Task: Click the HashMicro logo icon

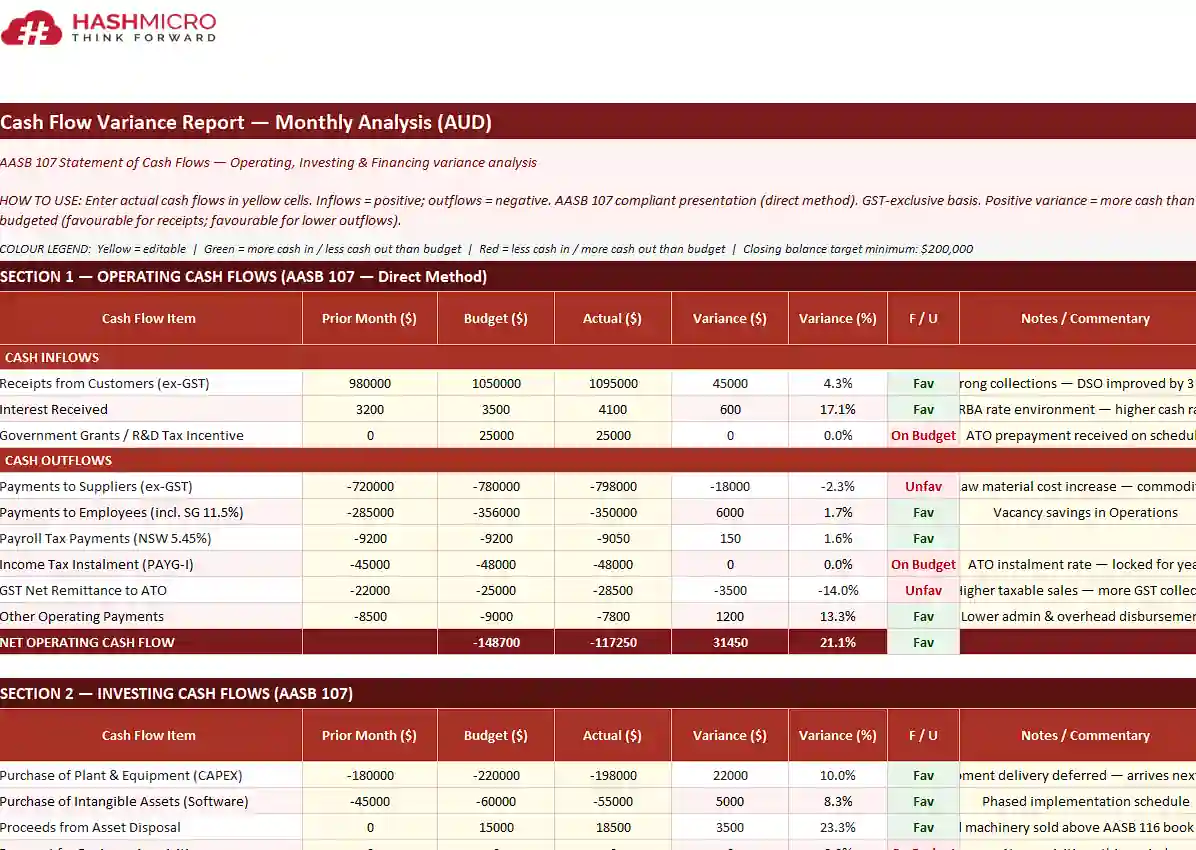Action: coord(31,28)
